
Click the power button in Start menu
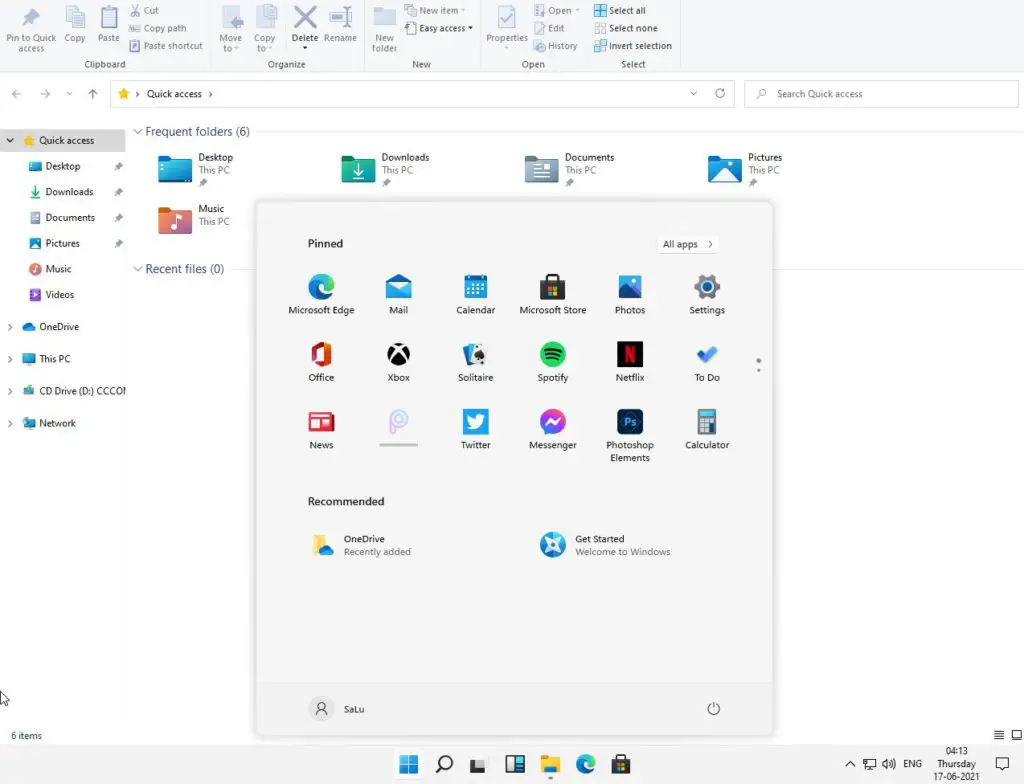click(x=713, y=709)
